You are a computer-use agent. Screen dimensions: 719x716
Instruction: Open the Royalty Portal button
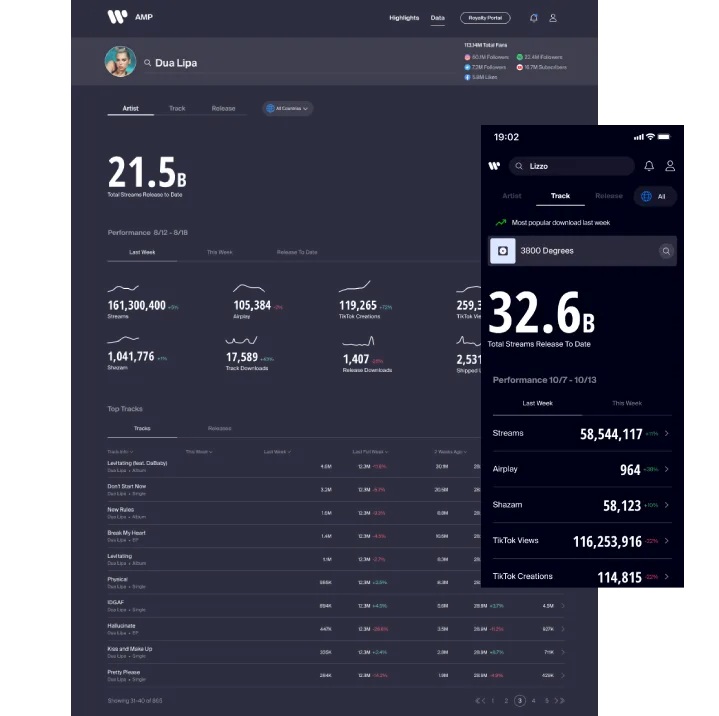(485, 18)
